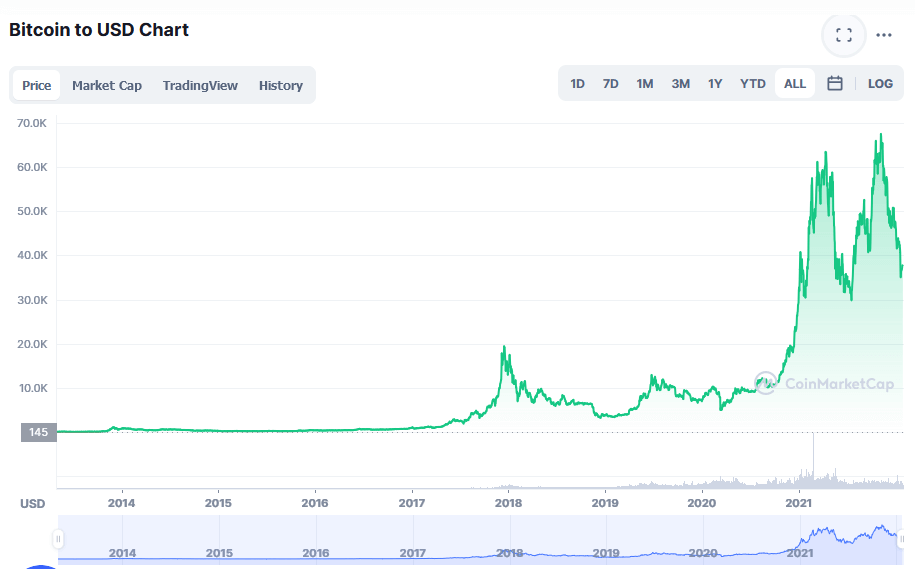
Task: Click the right range slider handle
Action: point(906,539)
